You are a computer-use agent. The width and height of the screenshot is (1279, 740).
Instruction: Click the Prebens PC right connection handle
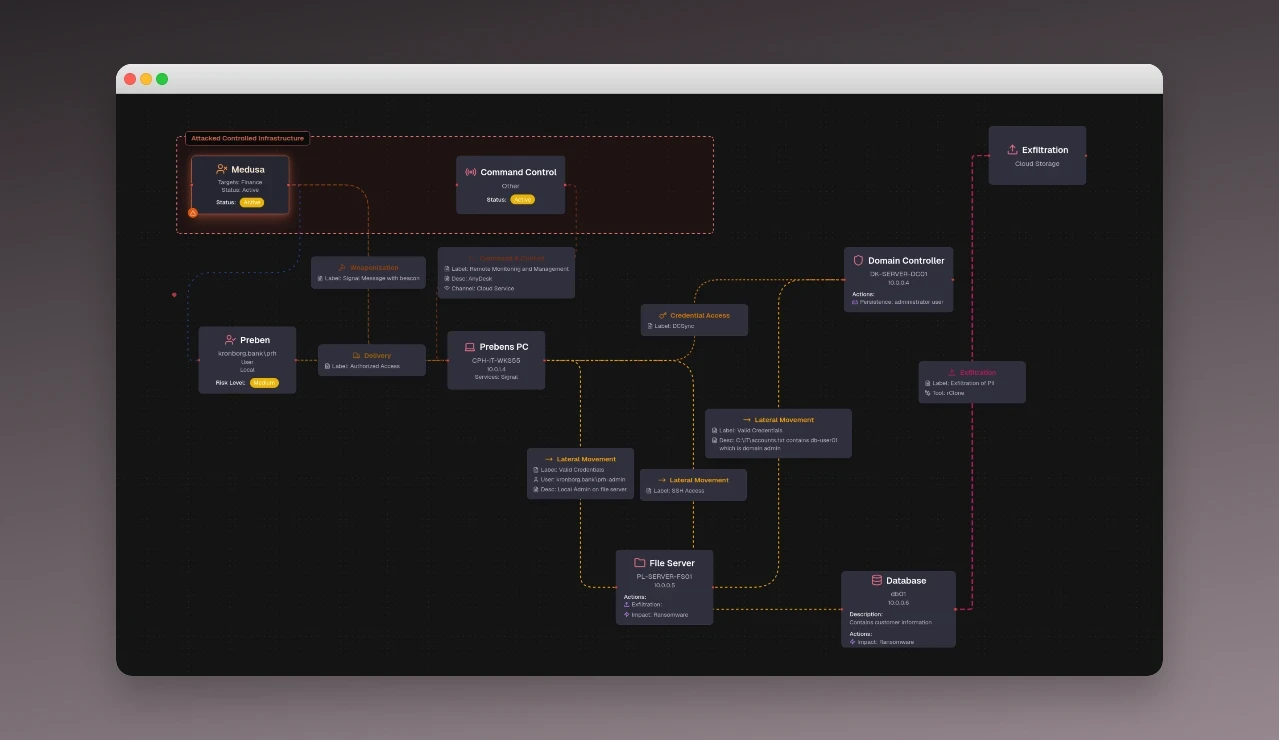point(546,360)
